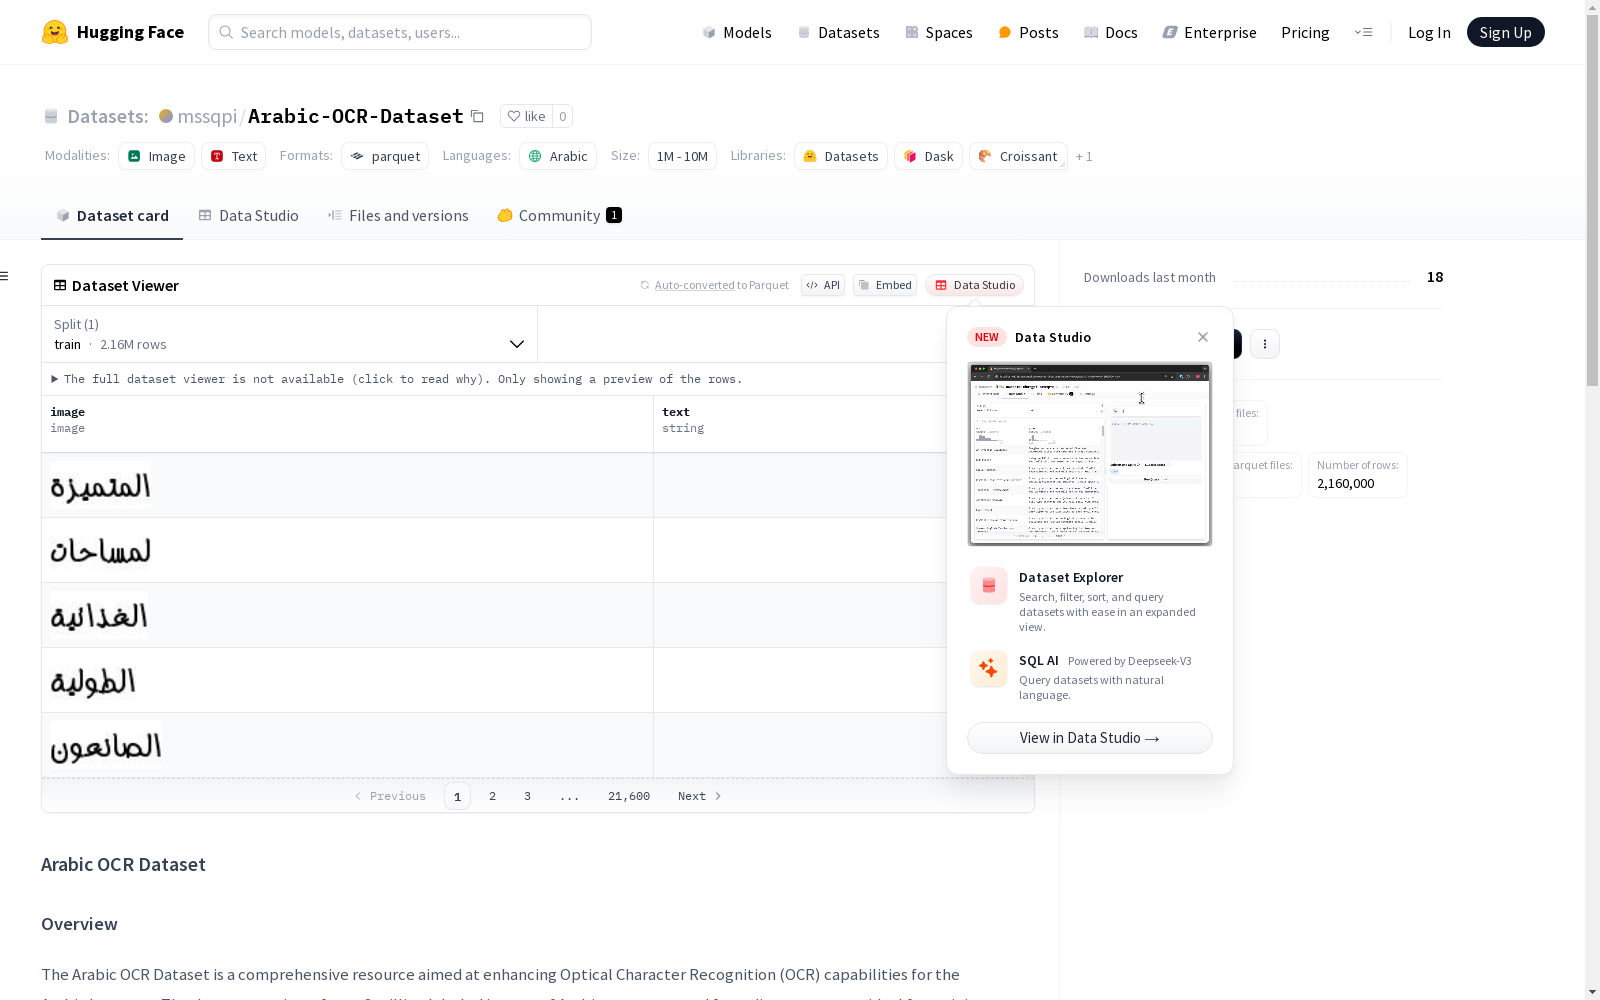Like the Arabic-OCR-Dataset
1600x1000 pixels.
pos(526,116)
